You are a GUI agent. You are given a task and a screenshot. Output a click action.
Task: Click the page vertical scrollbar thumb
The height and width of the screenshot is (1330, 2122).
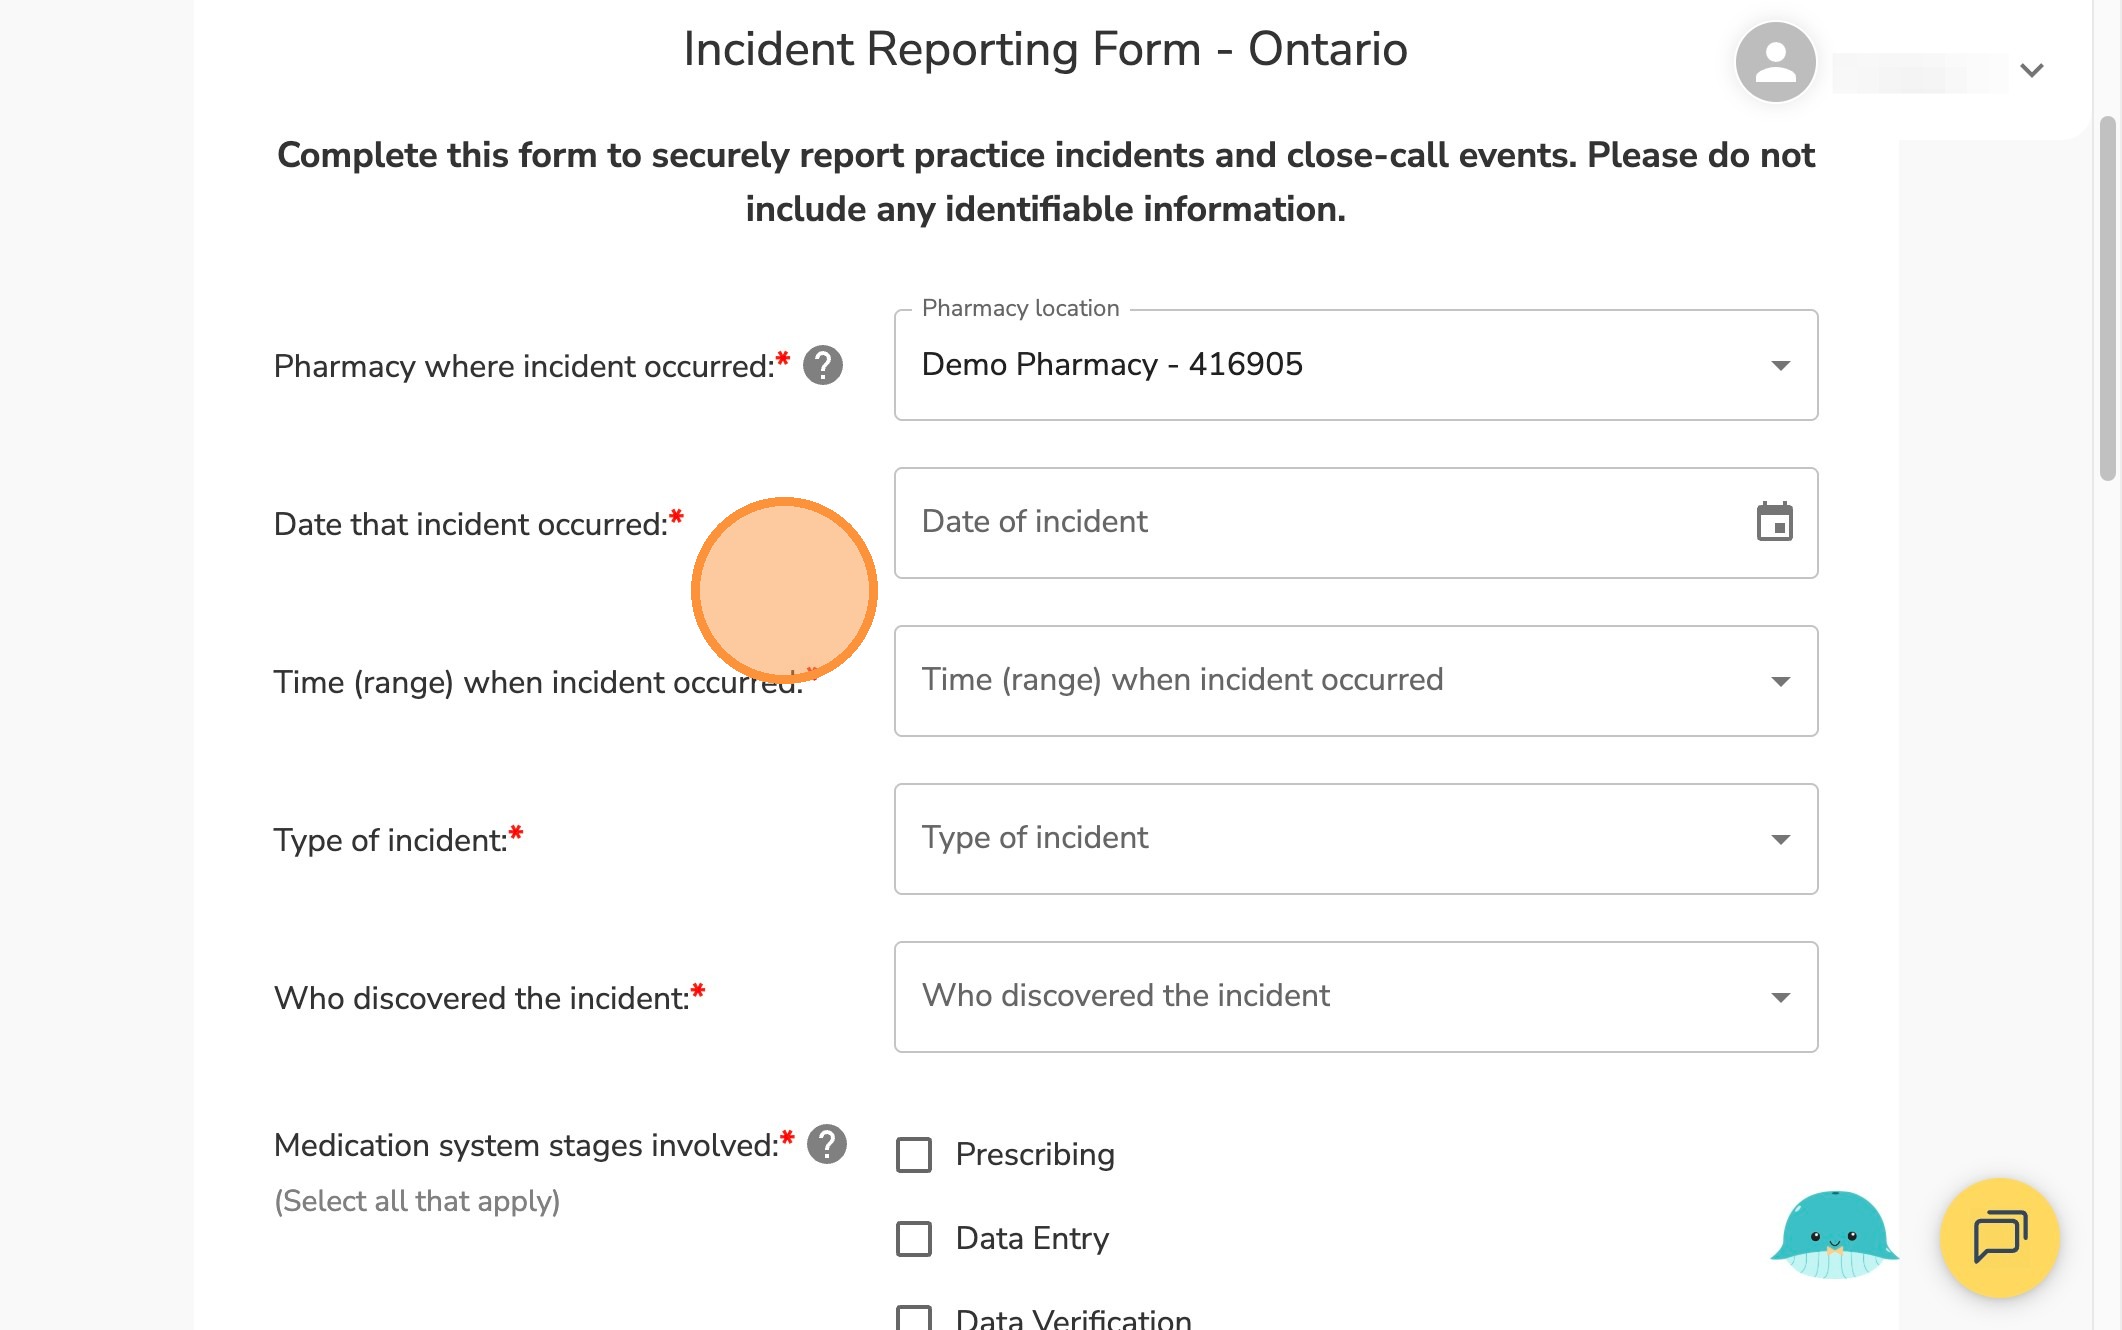pos(2107,298)
